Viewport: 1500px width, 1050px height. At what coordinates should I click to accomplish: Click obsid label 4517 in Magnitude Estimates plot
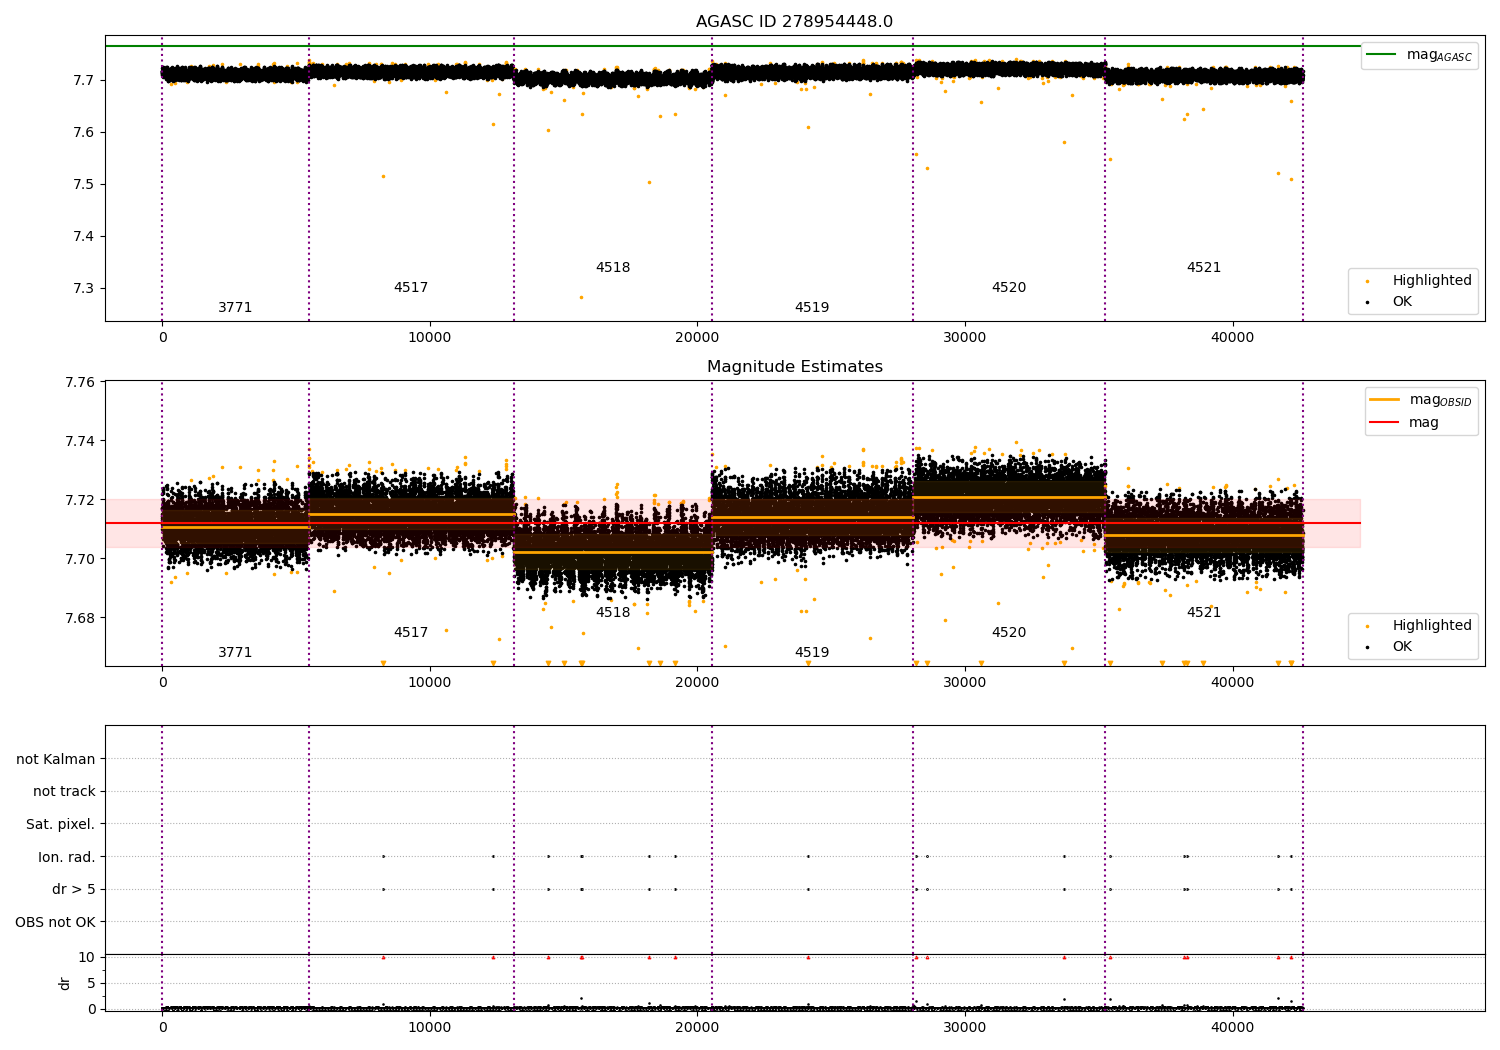[x=411, y=632]
